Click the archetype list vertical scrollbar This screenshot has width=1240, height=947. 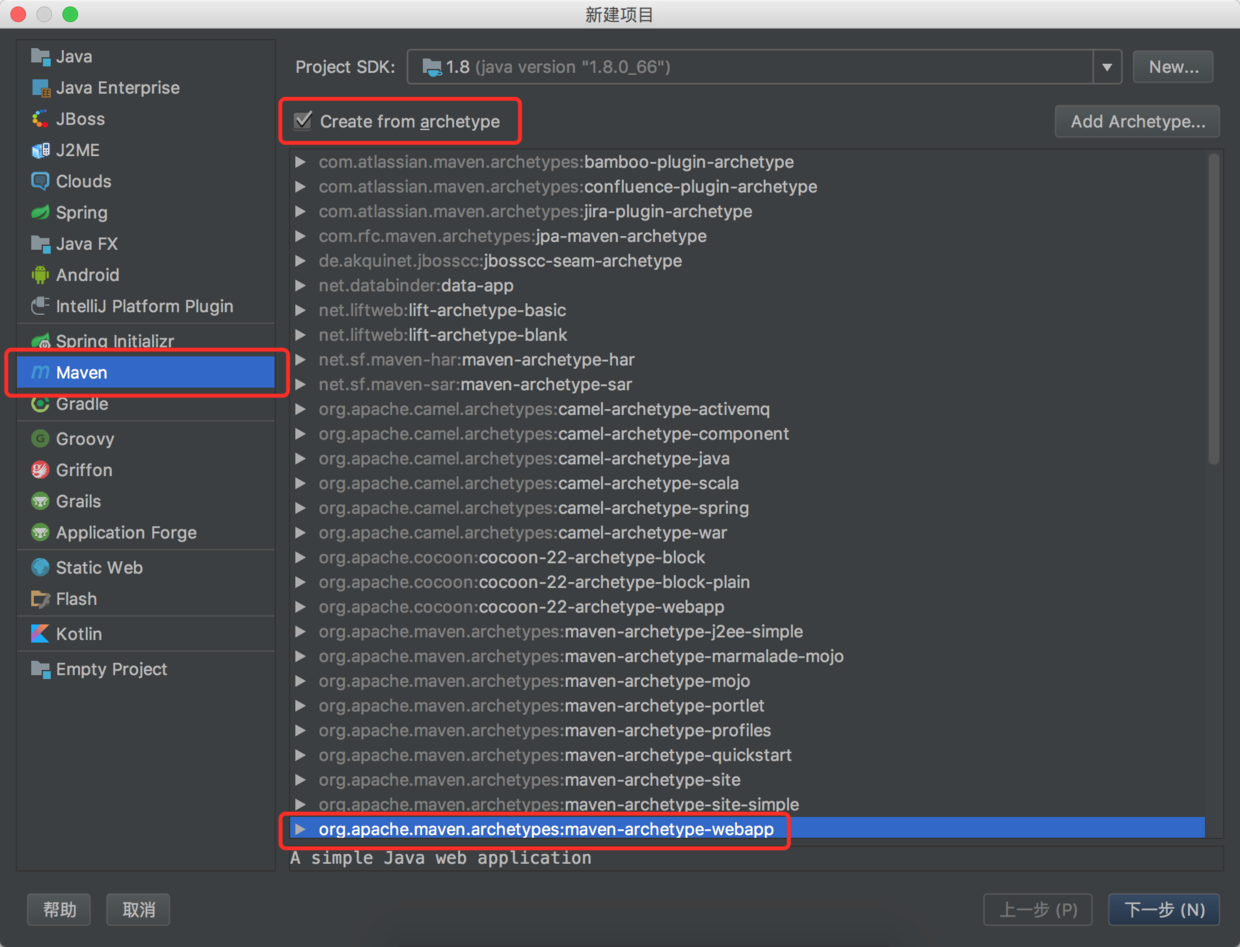tap(1213, 308)
